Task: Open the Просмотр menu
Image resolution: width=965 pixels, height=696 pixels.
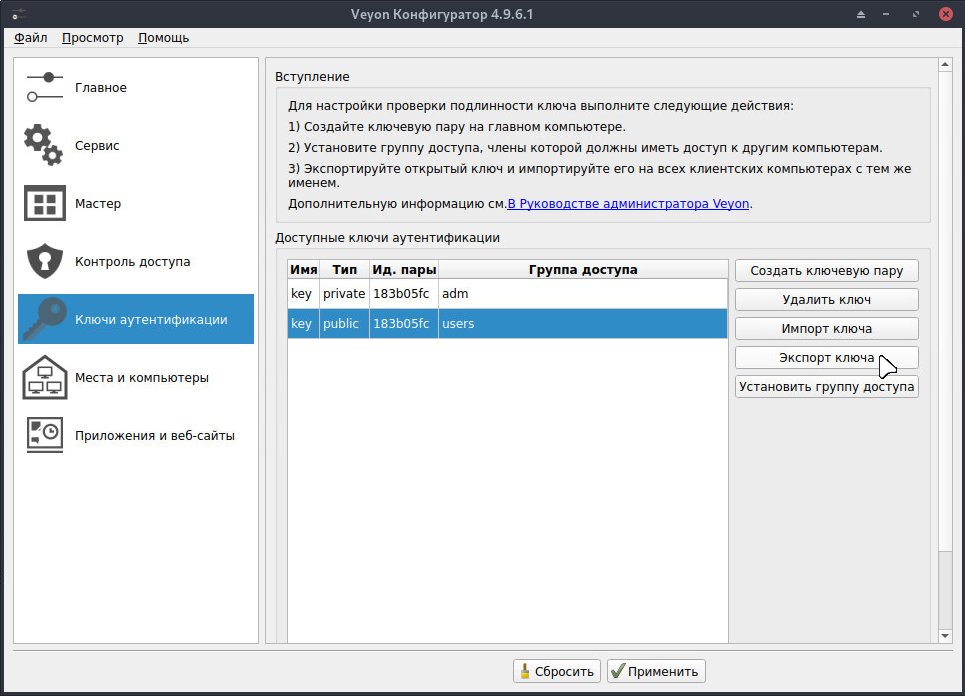Action: (92, 38)
